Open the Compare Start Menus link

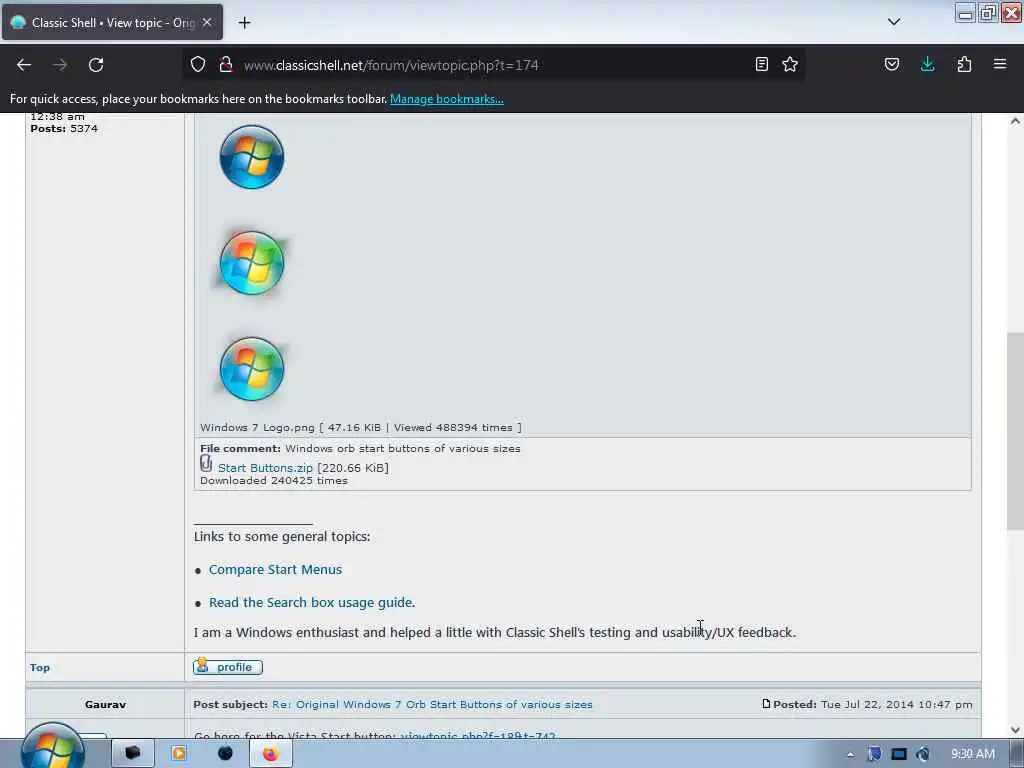[x=276, y=569]
